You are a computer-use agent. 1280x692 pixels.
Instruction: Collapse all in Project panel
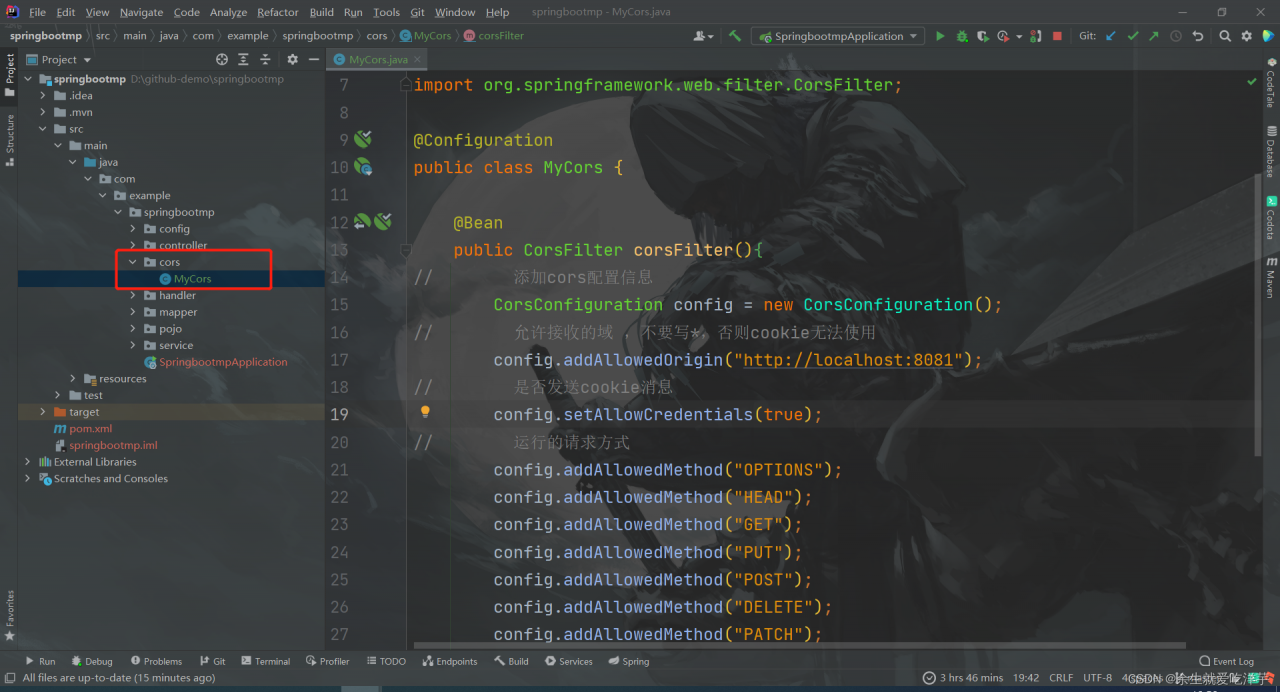(264, 60)
